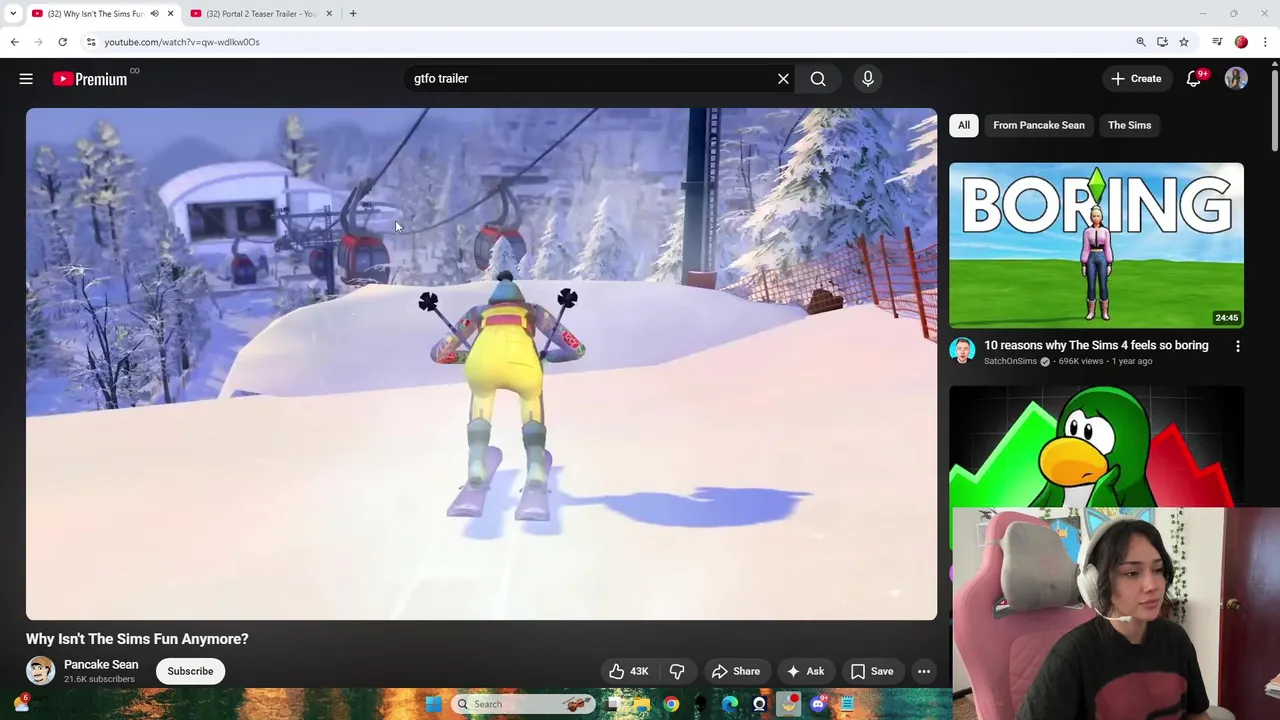1280x720 pixels.
Task: Open the Chrome zoom magnifier icon
Action: coord(1140,42)
